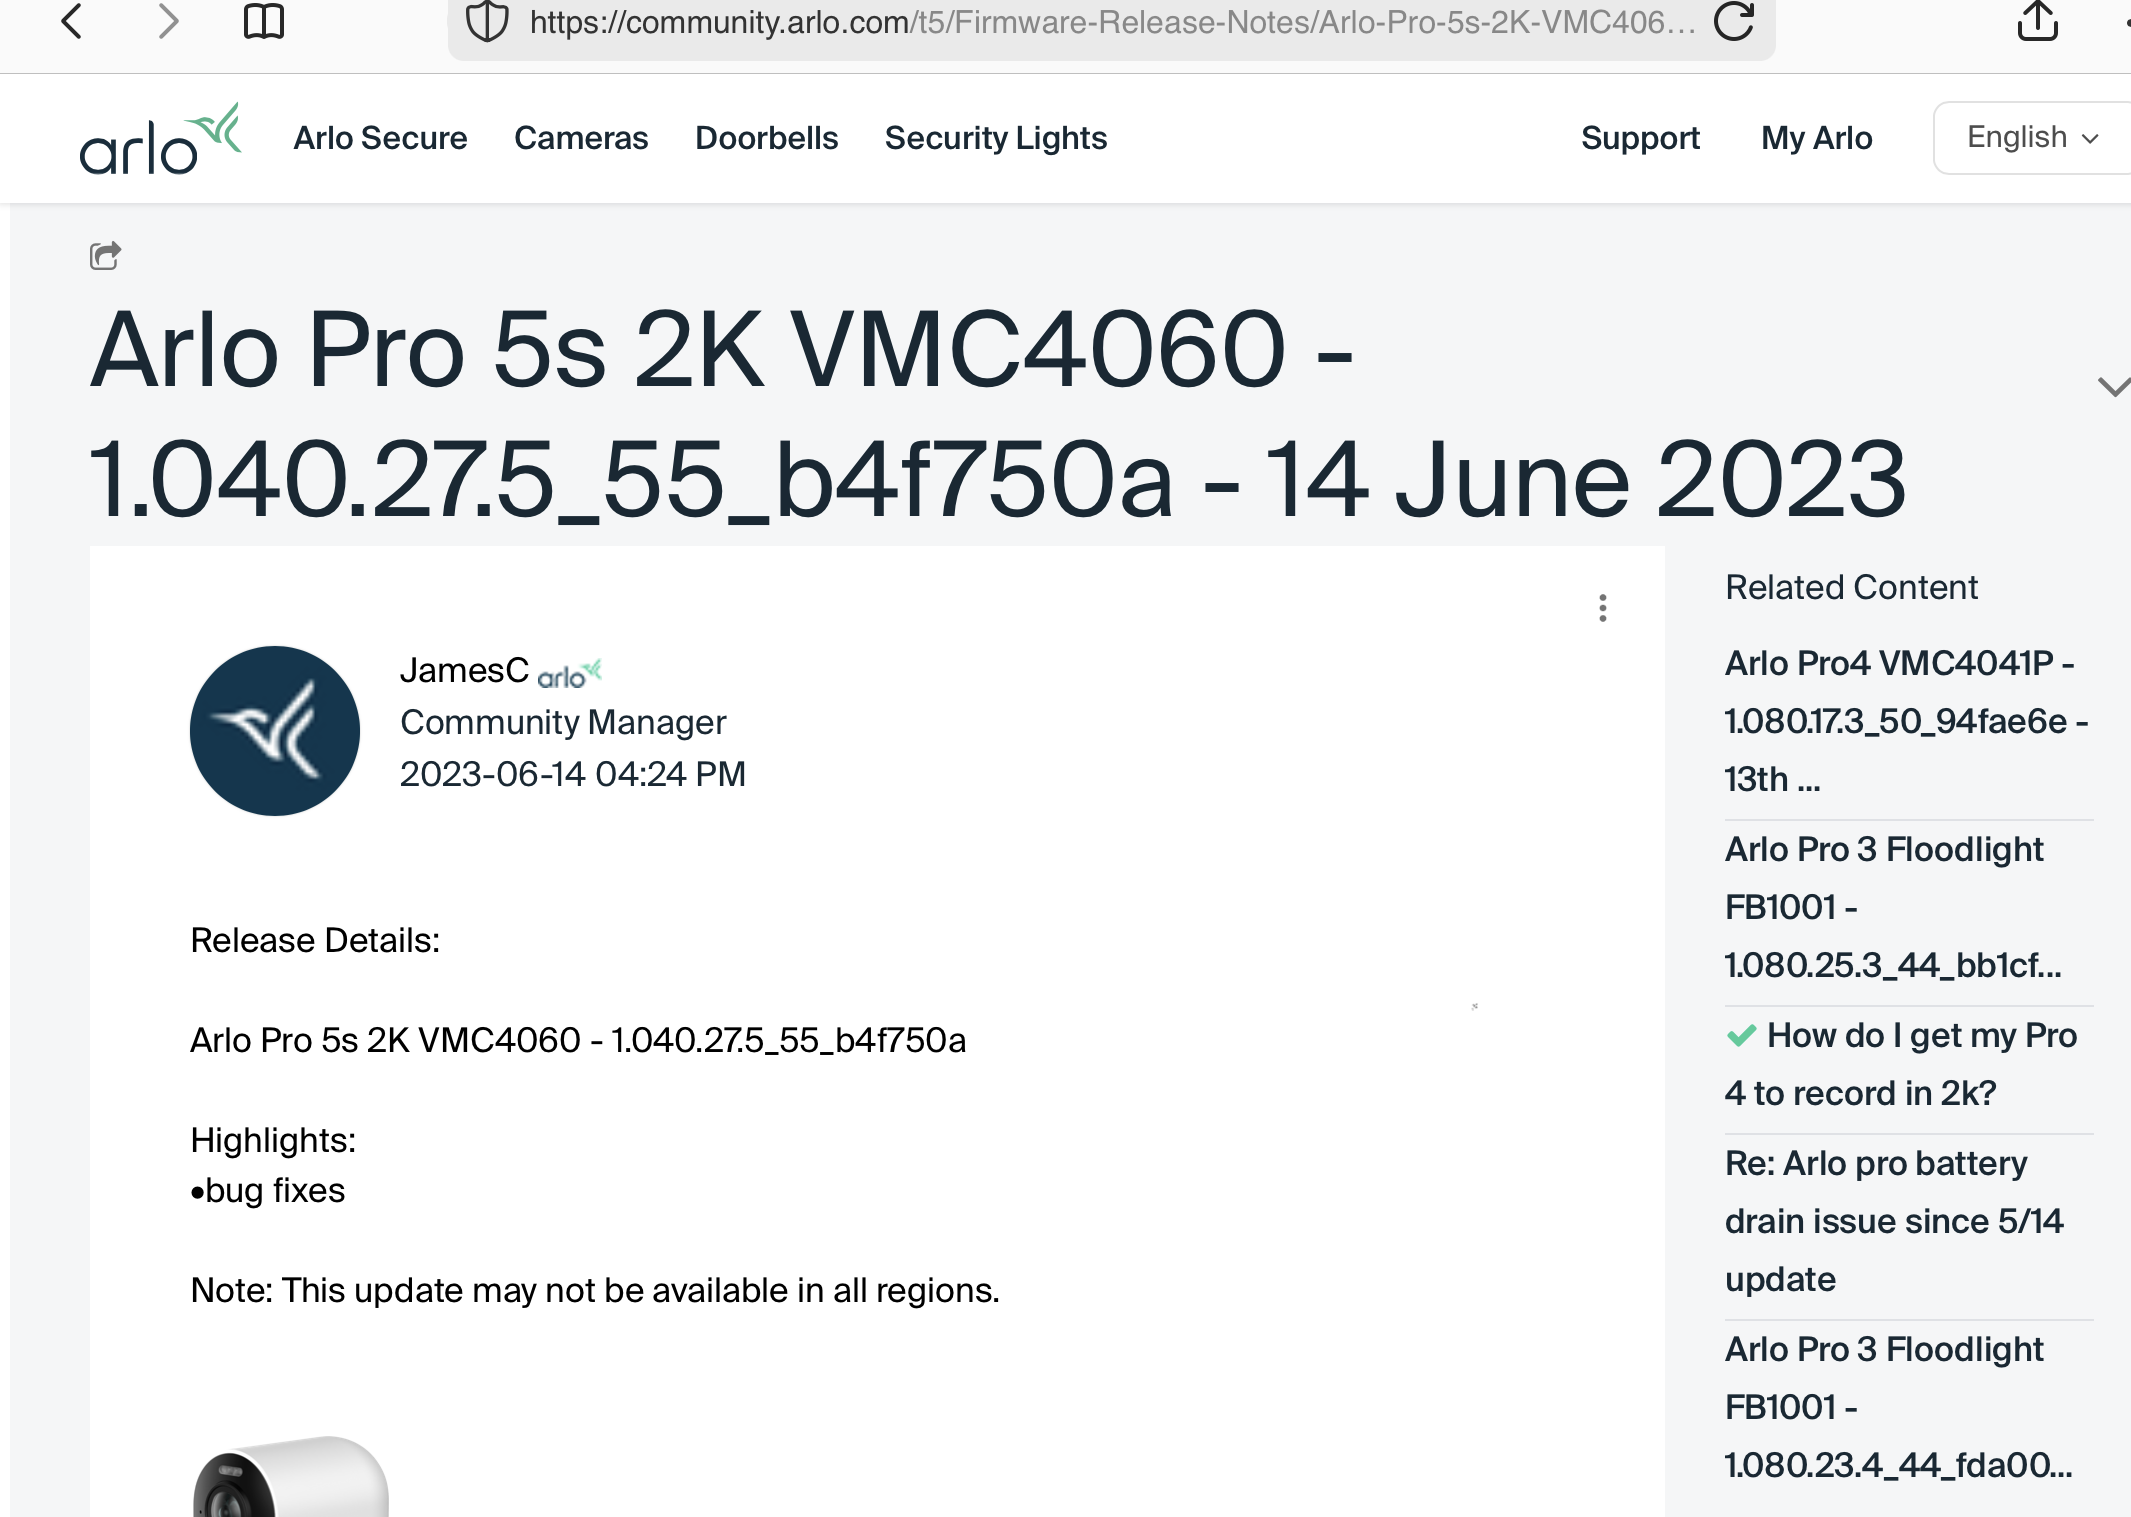Reload the page with the refresh icon
Screen dimensions: 2131x1517
[x=1734, y=21]
